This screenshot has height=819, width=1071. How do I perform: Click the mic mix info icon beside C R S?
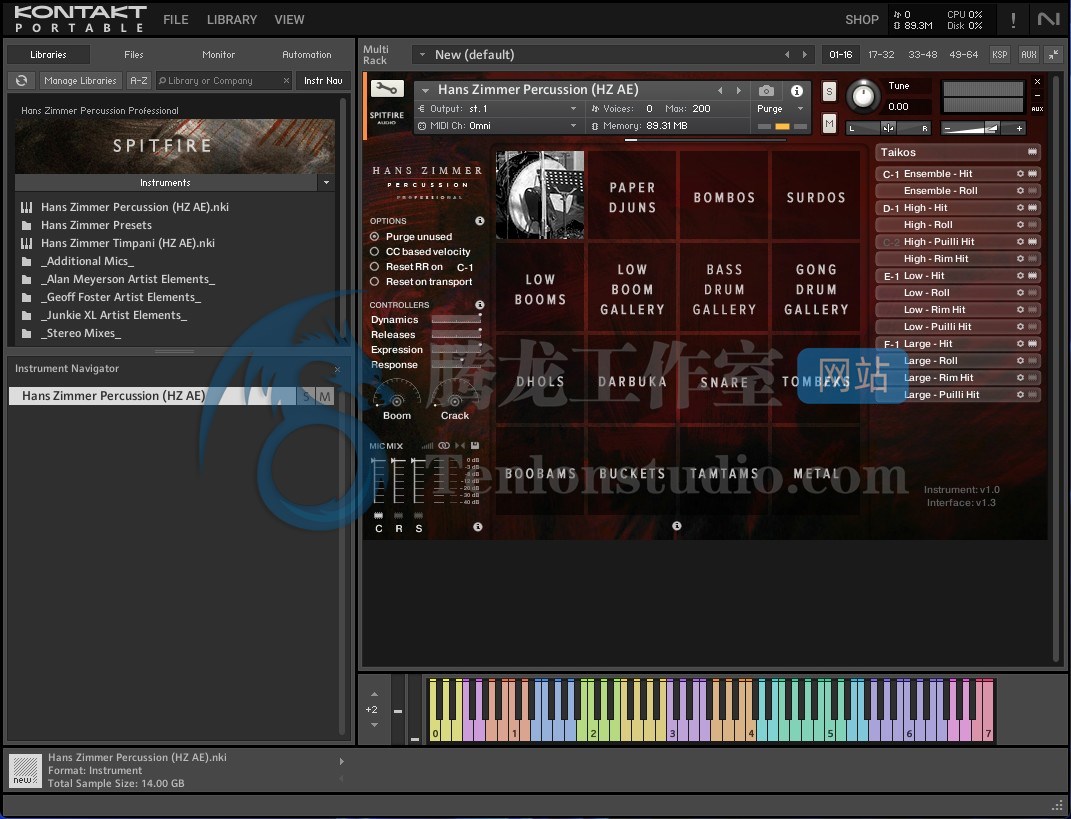477,527
